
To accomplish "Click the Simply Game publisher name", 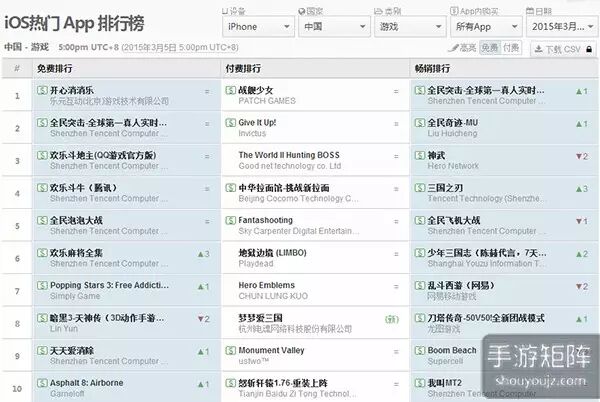I will 75,296.
